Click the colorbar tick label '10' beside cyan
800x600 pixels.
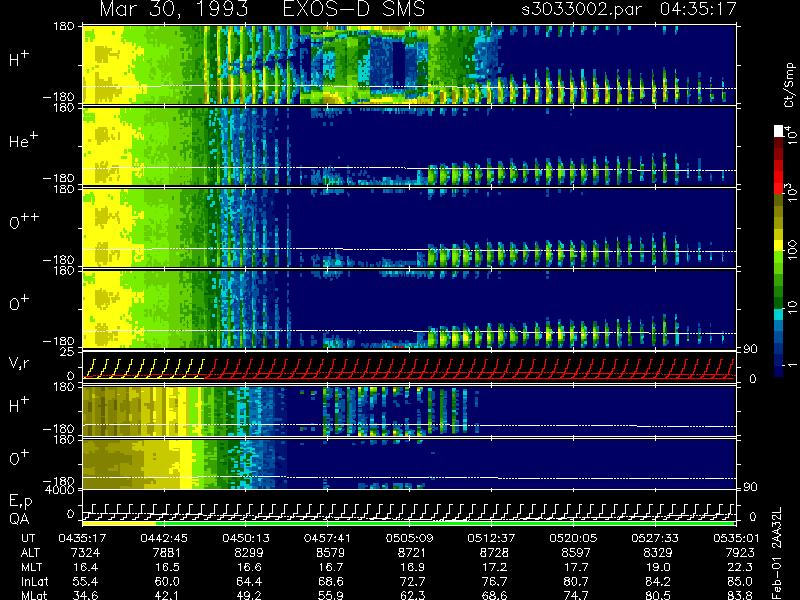(790, 306)
